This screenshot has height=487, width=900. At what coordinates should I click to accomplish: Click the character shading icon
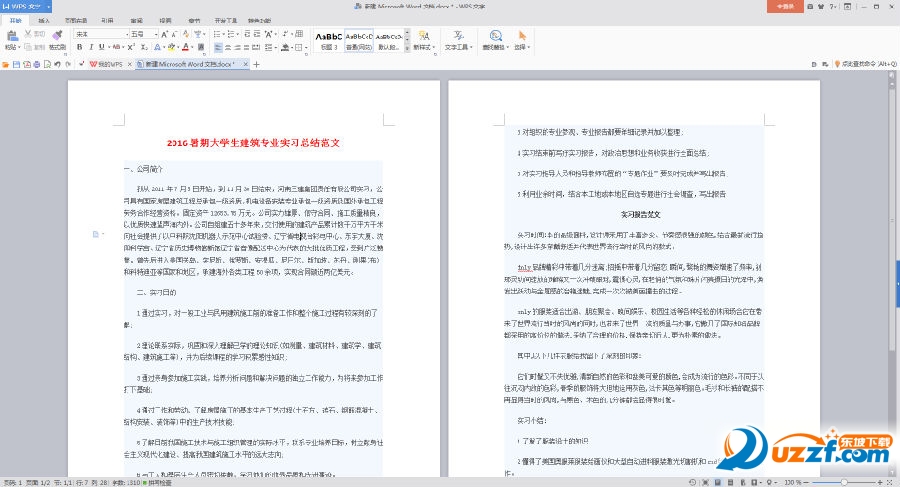tap(201, 47)
